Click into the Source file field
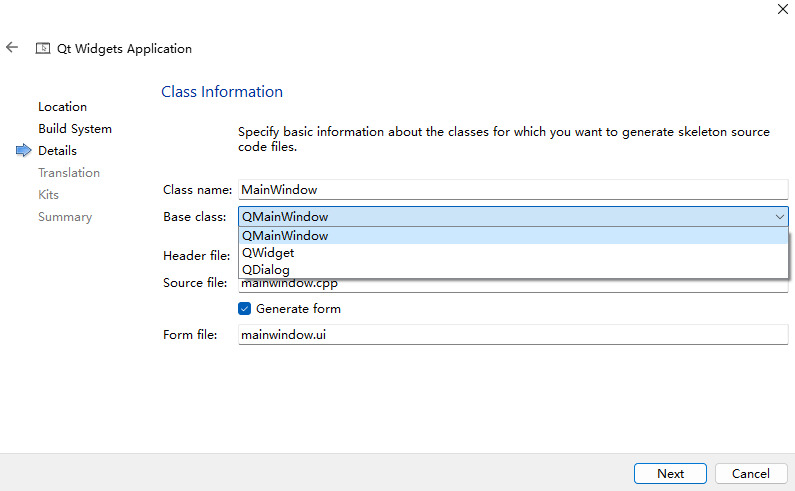Screen dimensions: 795x491 pyautogui.click(x=513, y=285)
